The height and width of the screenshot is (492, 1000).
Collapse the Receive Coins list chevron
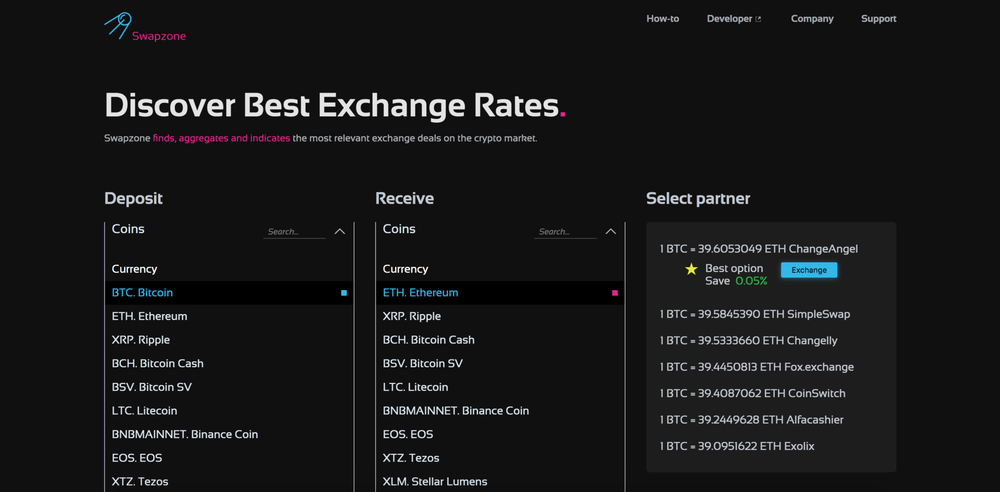pos(611,231)
